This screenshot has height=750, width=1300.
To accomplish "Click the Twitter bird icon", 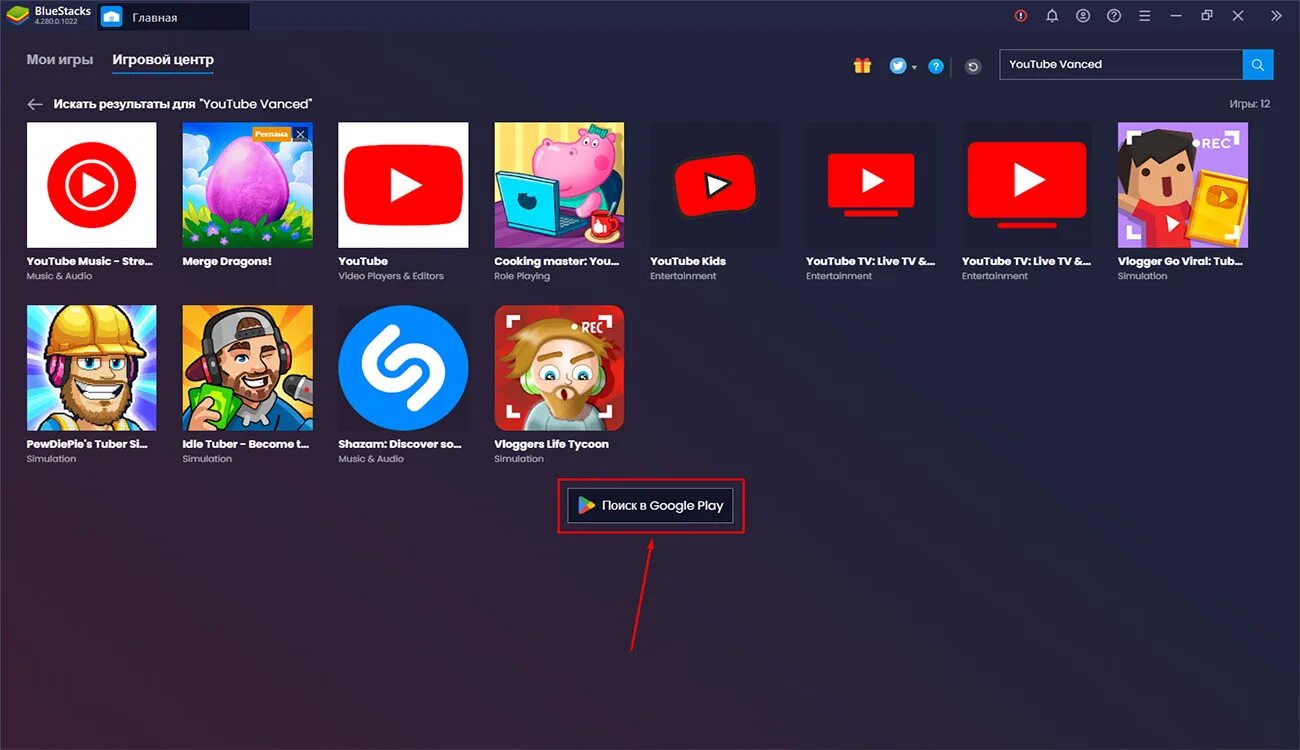I will [x=898, y=66].
